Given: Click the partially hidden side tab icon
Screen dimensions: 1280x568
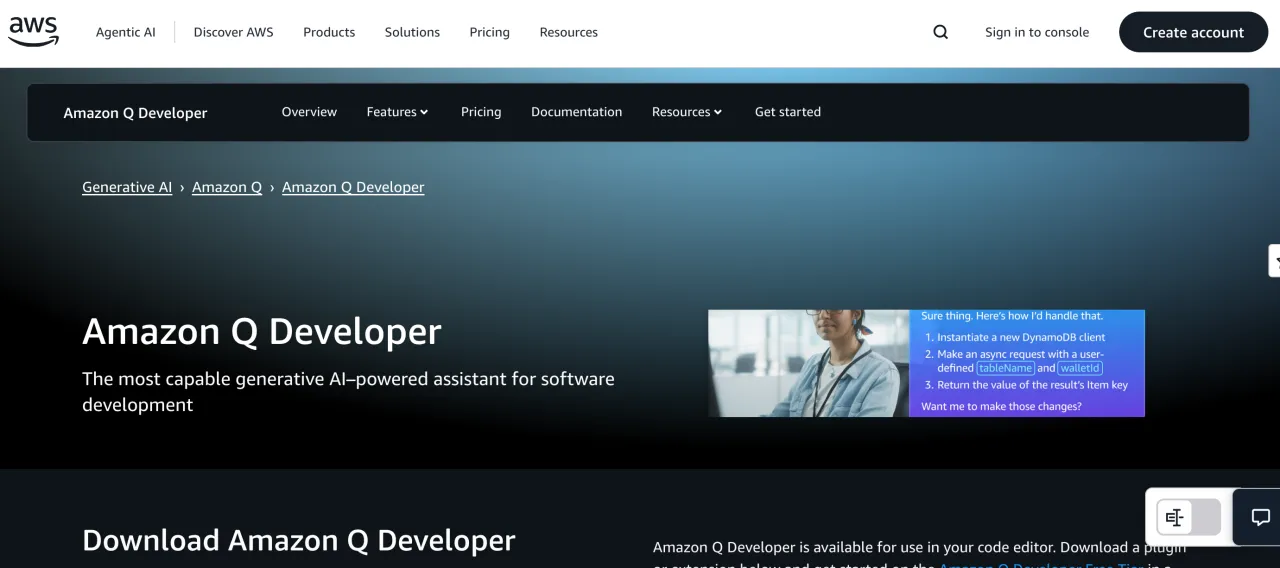Looking at the screenshot, I should pyautogui.click(x=1275, y=260).
